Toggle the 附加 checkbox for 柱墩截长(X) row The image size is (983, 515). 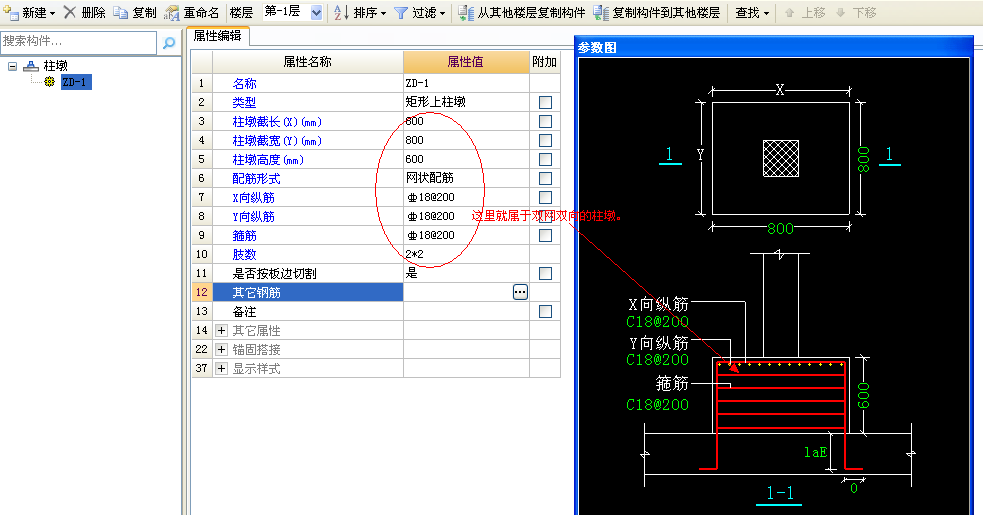tap(545, 121)
